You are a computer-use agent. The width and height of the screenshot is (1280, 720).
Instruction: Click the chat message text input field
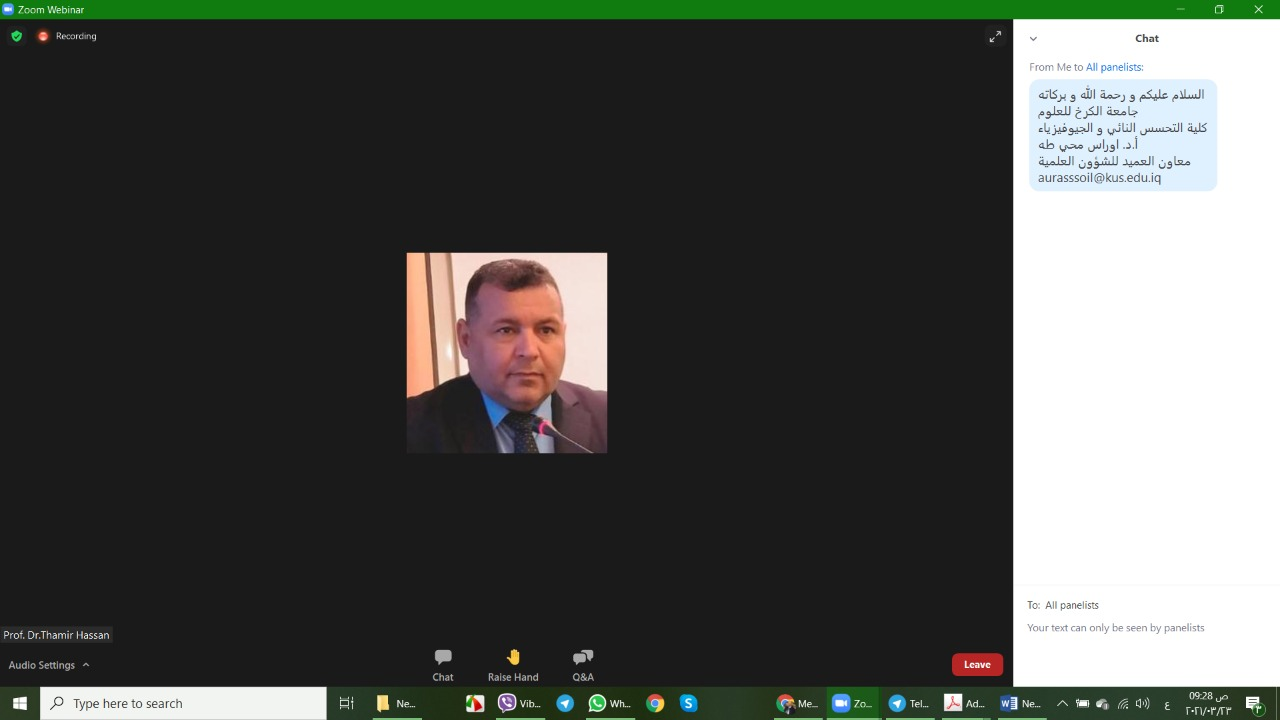coord(1146,650)
